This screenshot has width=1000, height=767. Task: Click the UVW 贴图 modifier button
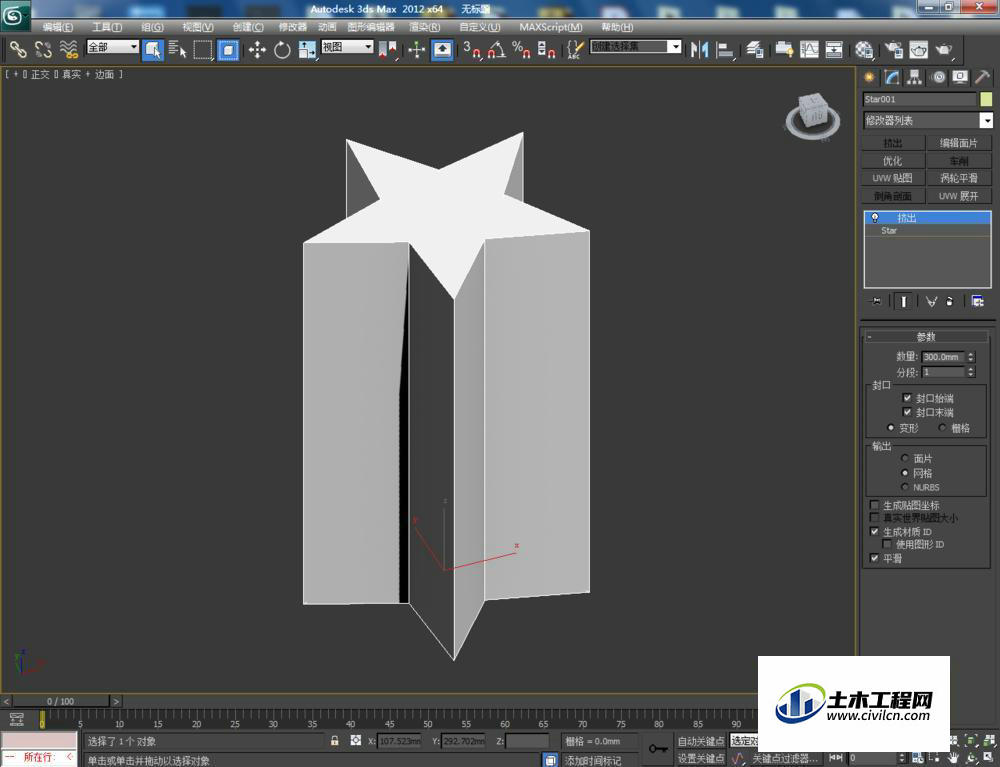tap(893, 178)
